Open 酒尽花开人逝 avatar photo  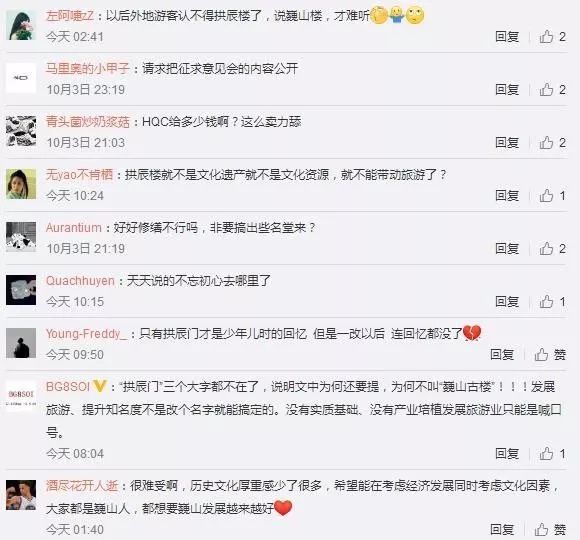(21, 495)
